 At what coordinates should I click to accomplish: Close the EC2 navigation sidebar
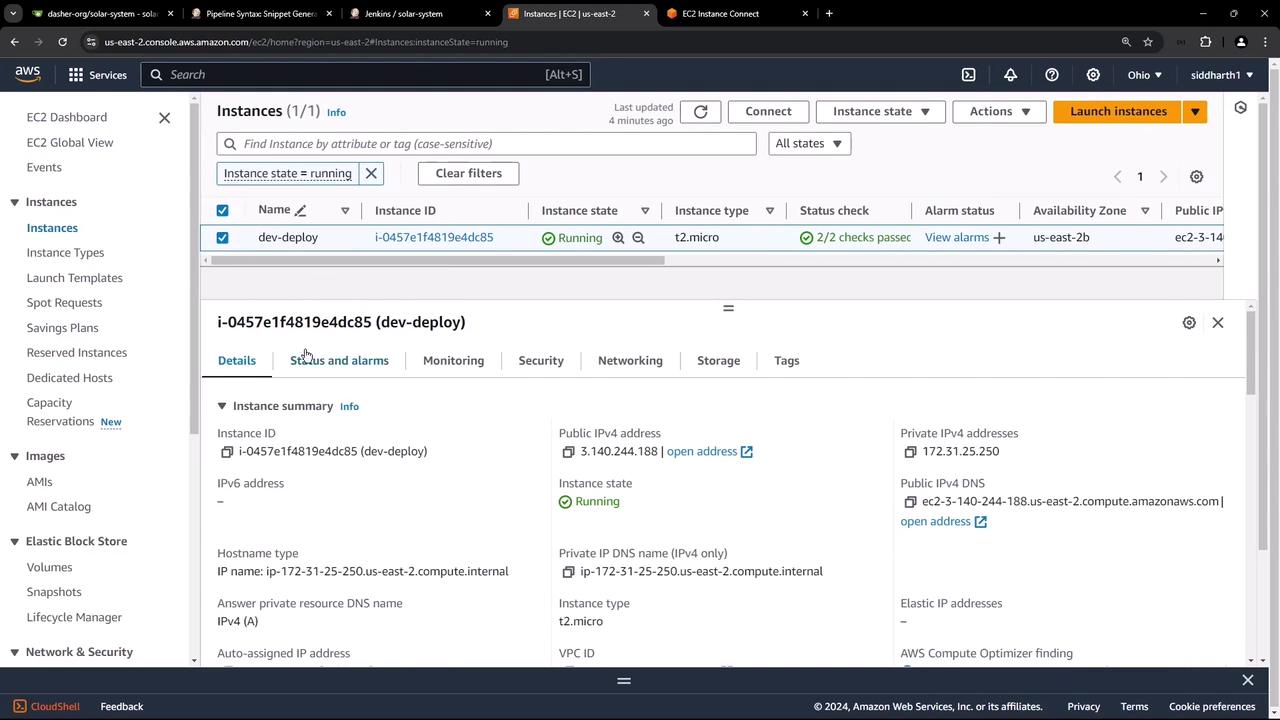pos(164,118)
